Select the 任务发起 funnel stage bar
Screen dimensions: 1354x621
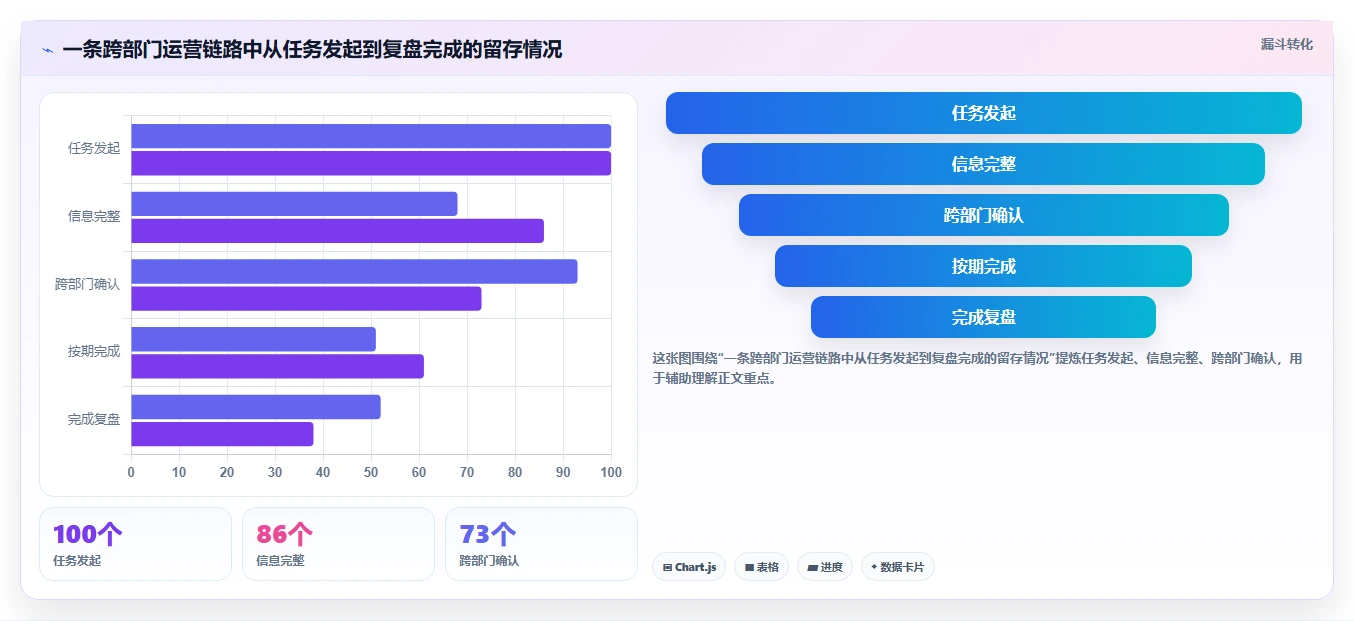click(984, 113)
